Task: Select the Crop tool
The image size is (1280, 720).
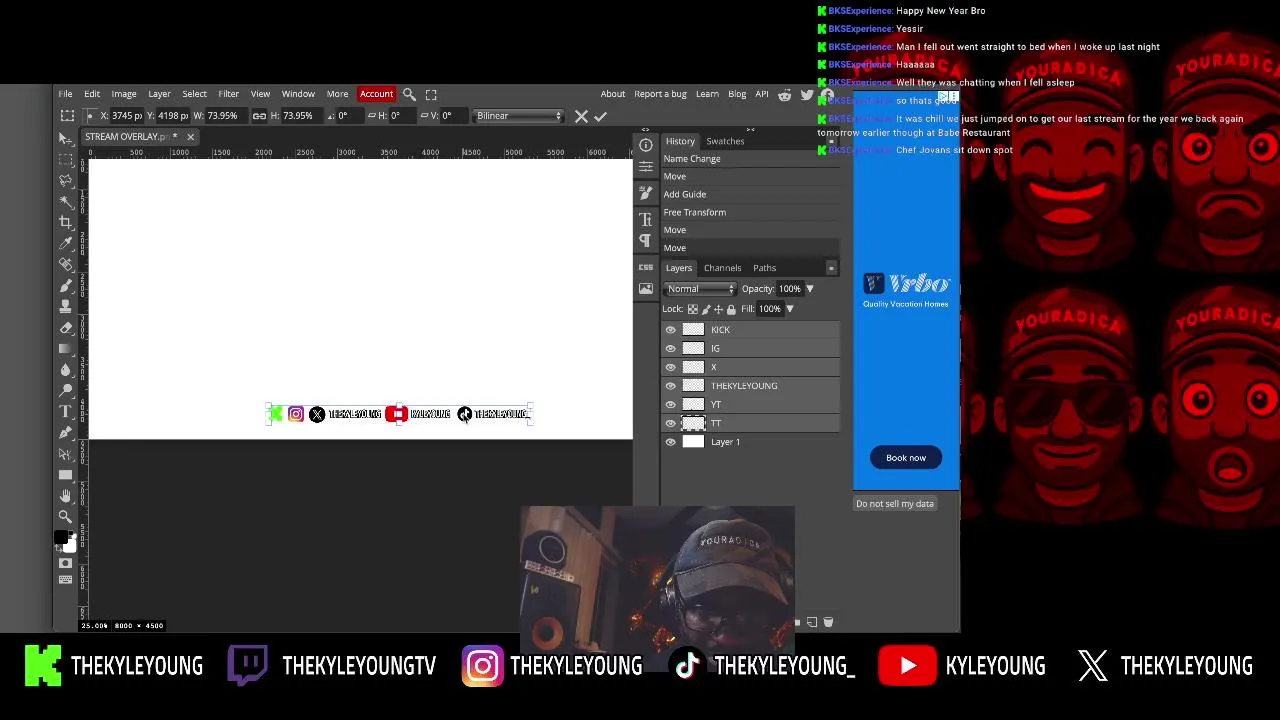Action: click(x=65, y=222)
